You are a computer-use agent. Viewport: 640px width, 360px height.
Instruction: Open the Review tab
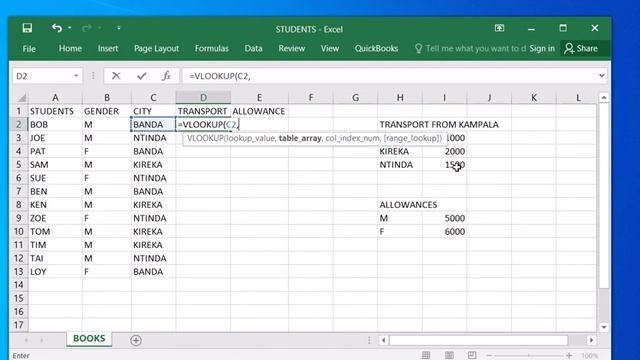coord(291,49)
